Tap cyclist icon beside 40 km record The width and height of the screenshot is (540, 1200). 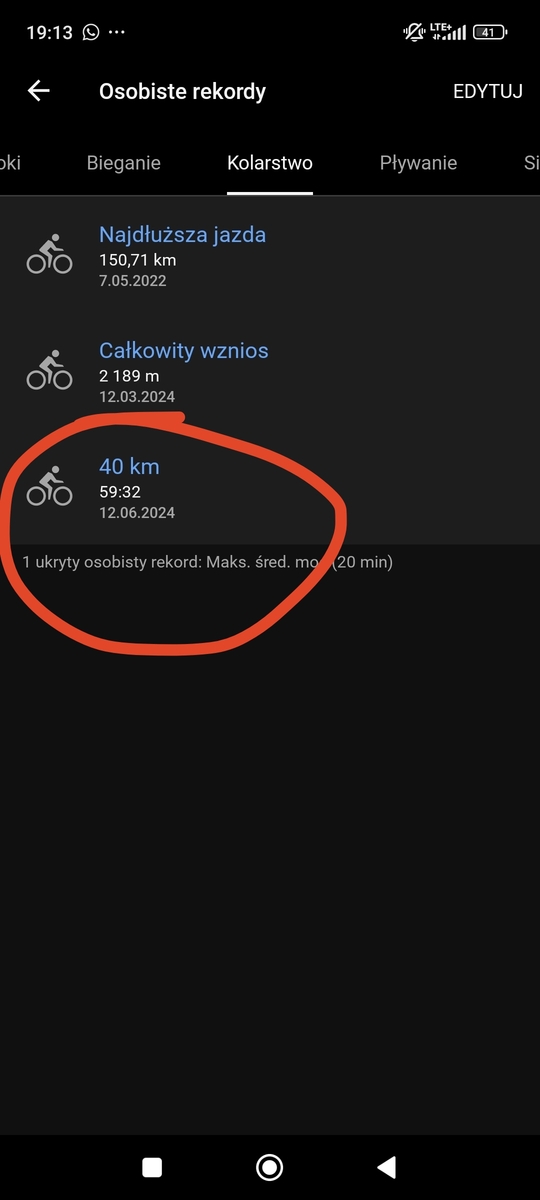[x=49, y=486]
